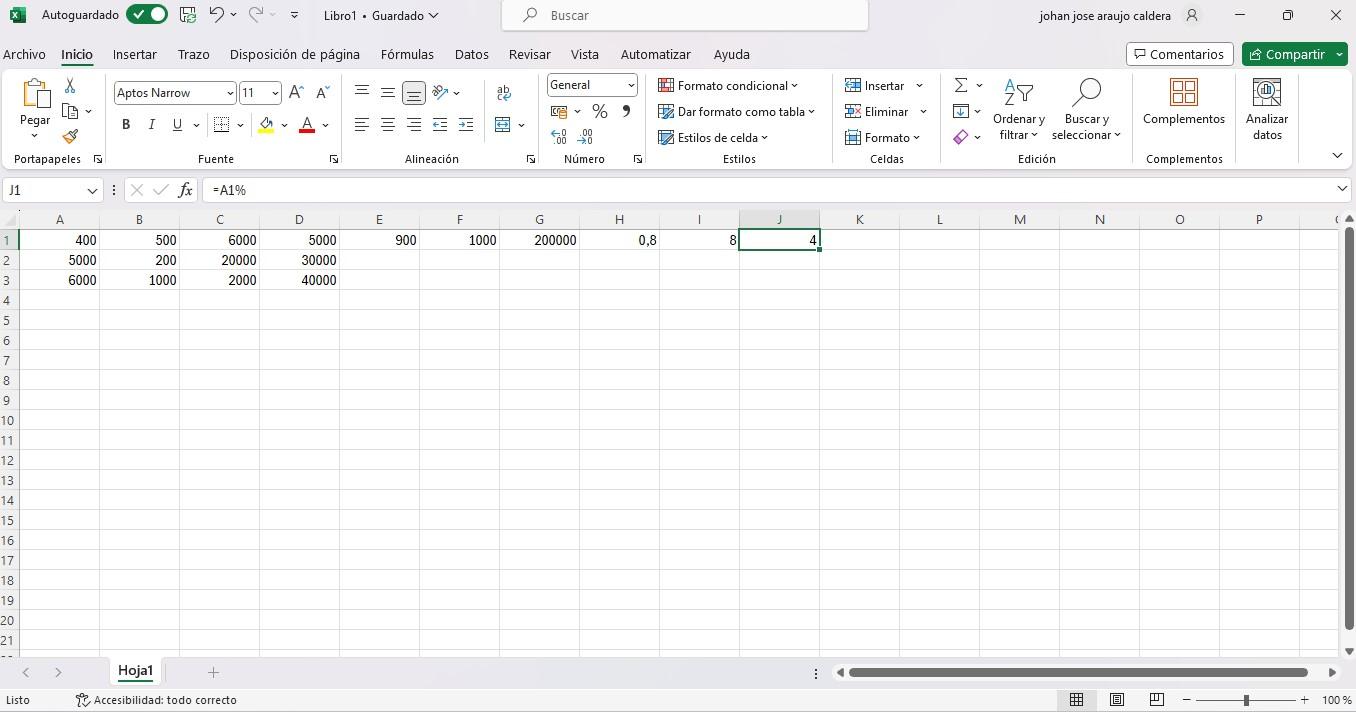
Task: Toggle bold formatting
Action: click(x=126, y=125)
